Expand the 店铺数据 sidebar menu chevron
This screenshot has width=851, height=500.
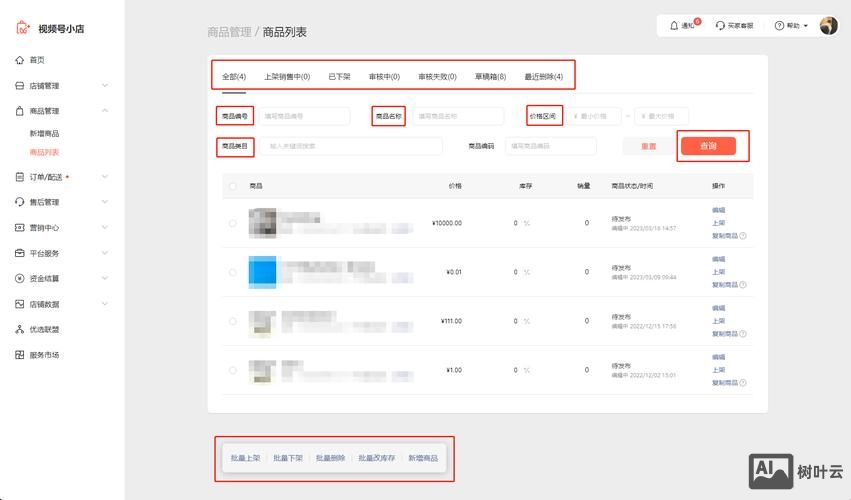click(105, 304)
